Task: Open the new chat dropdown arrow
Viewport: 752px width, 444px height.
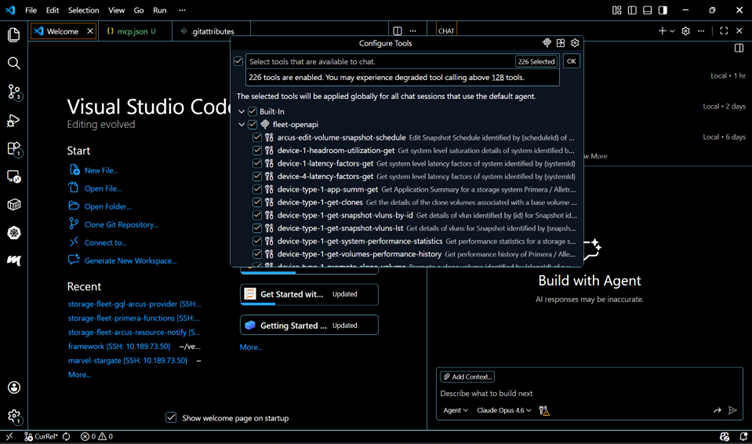Action: [x=672, y=31]
